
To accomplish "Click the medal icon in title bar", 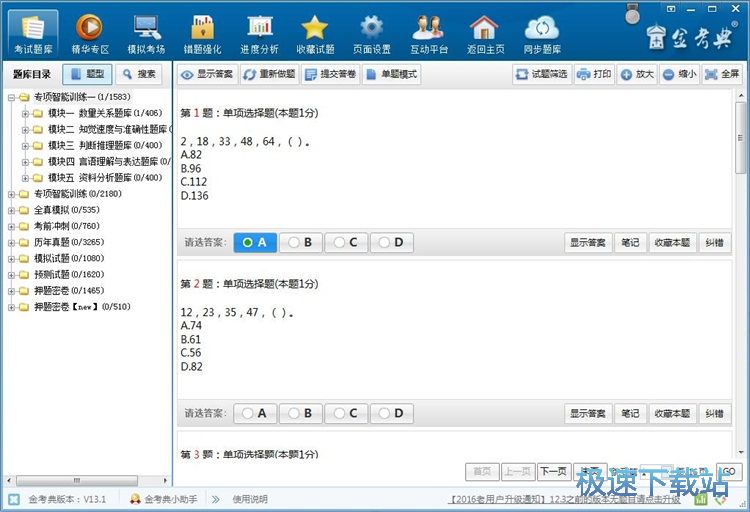I will (x=632, y=15).
